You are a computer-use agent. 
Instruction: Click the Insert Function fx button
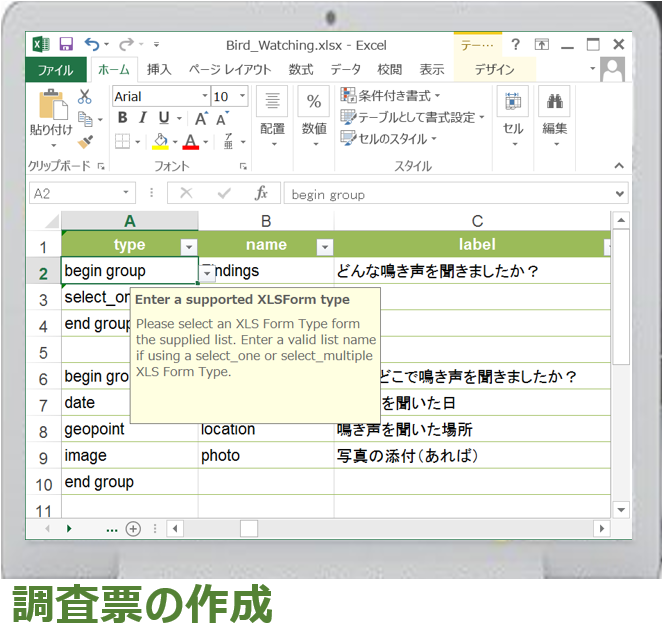point(261,193)
